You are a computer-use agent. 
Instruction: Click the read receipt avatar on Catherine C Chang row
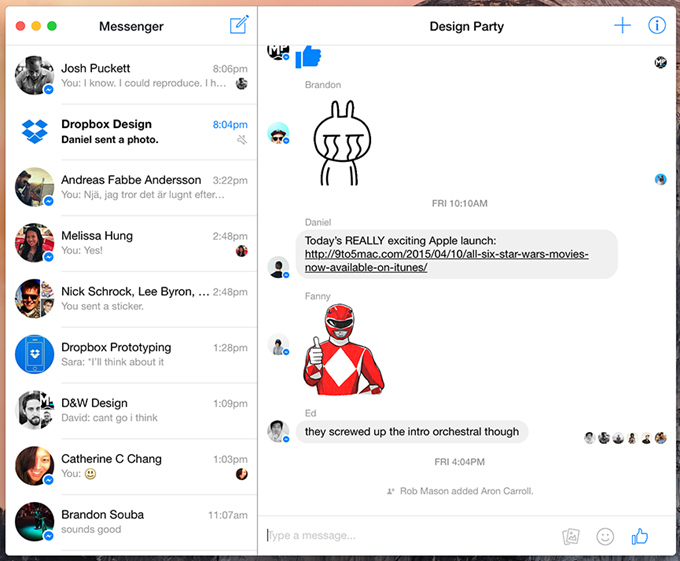[242, 474]
